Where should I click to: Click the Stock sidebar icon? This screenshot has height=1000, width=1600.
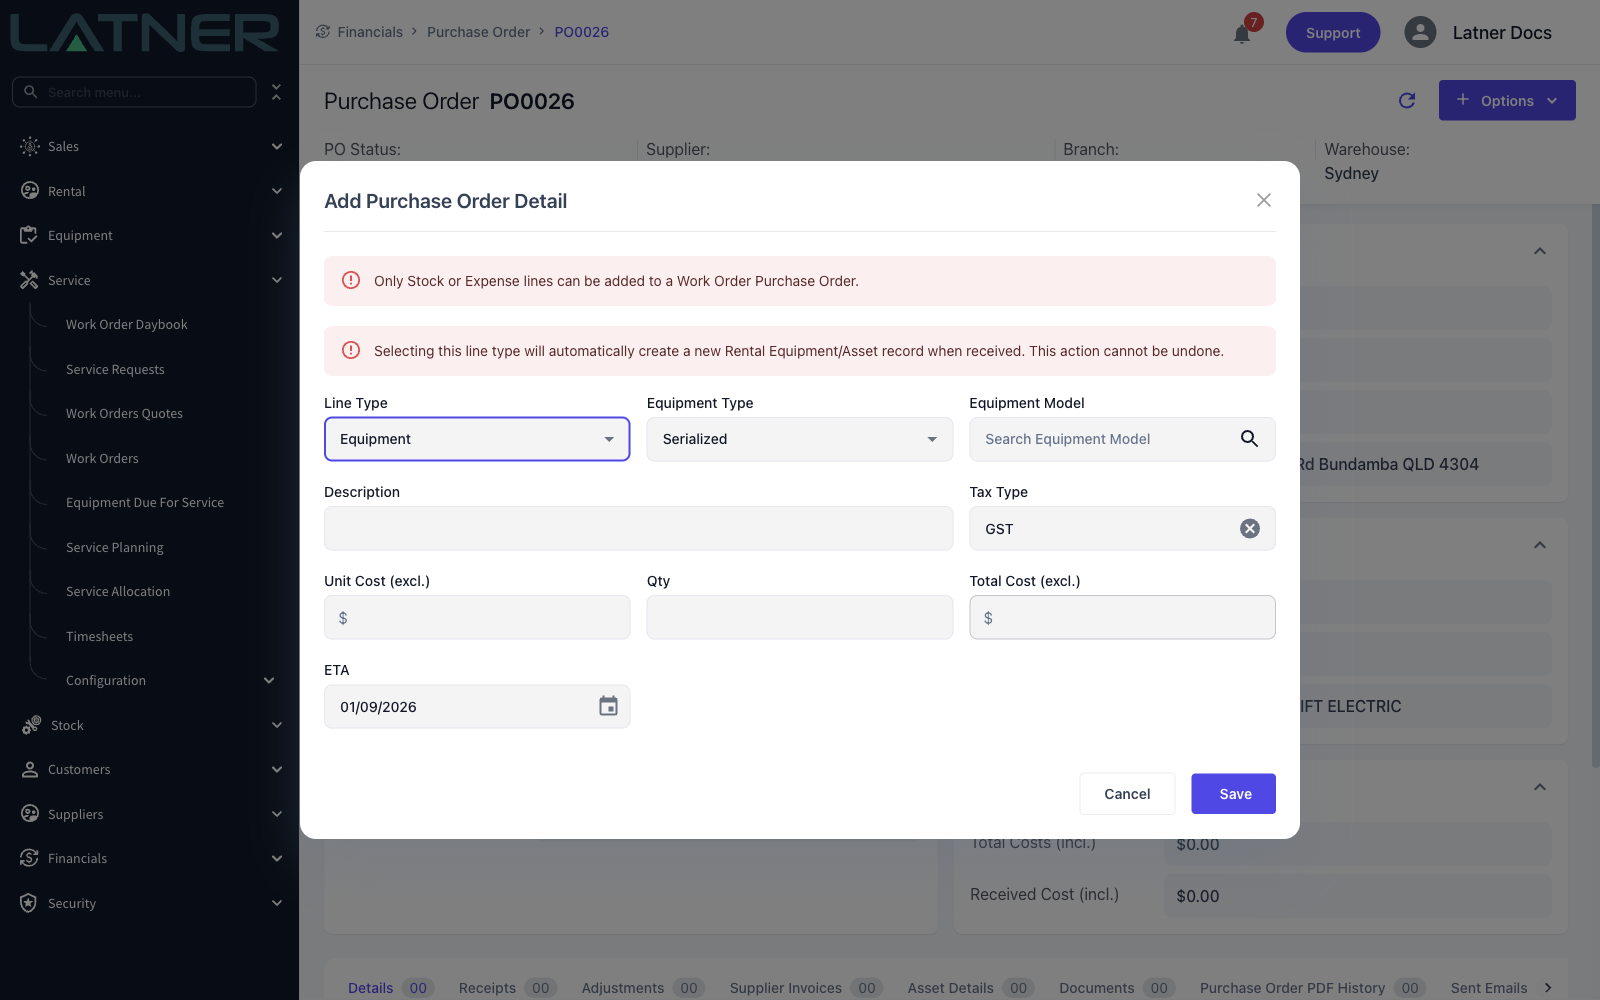31,725
